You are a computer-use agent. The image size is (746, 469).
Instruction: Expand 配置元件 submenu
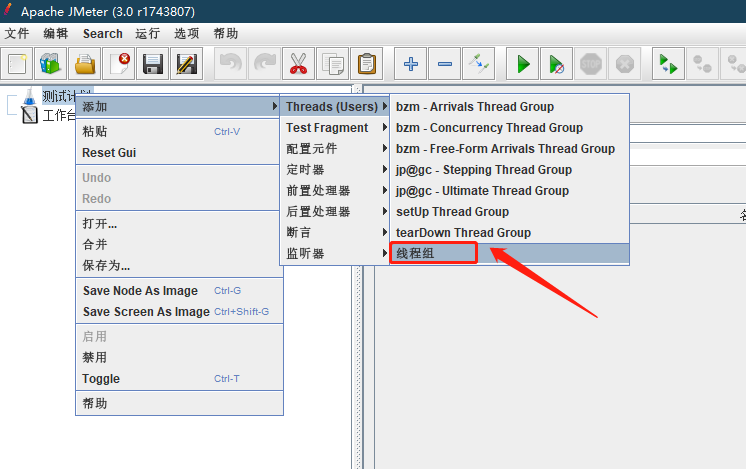click(334, 148)
